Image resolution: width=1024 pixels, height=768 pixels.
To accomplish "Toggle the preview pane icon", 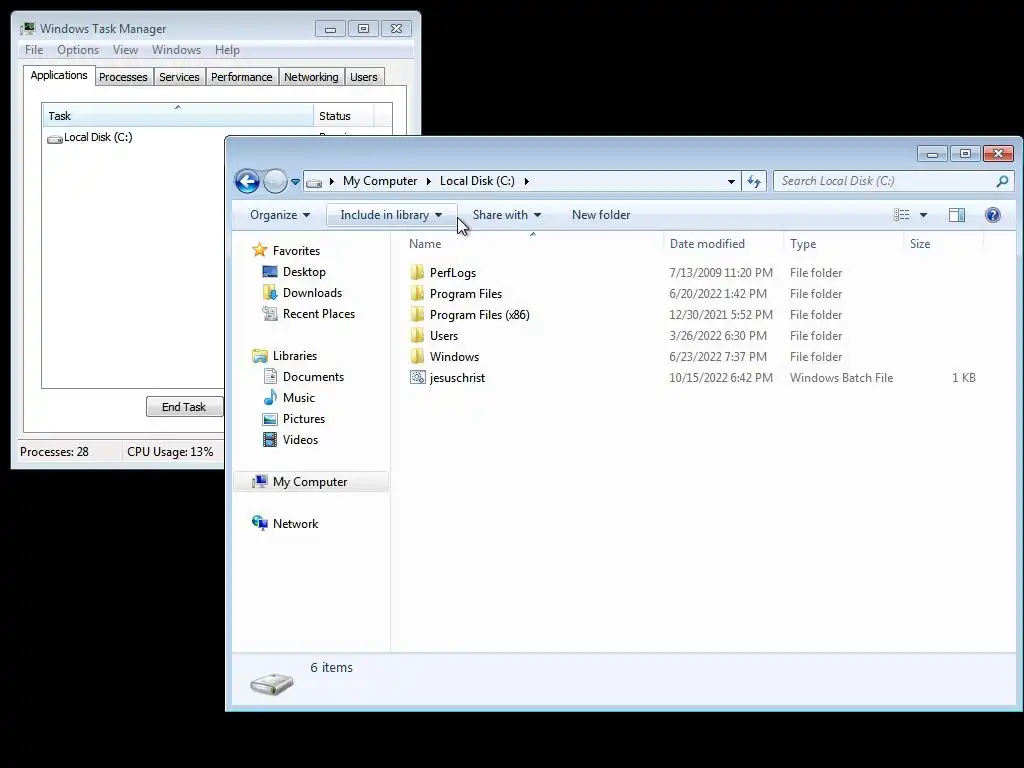I will (957, 215).
